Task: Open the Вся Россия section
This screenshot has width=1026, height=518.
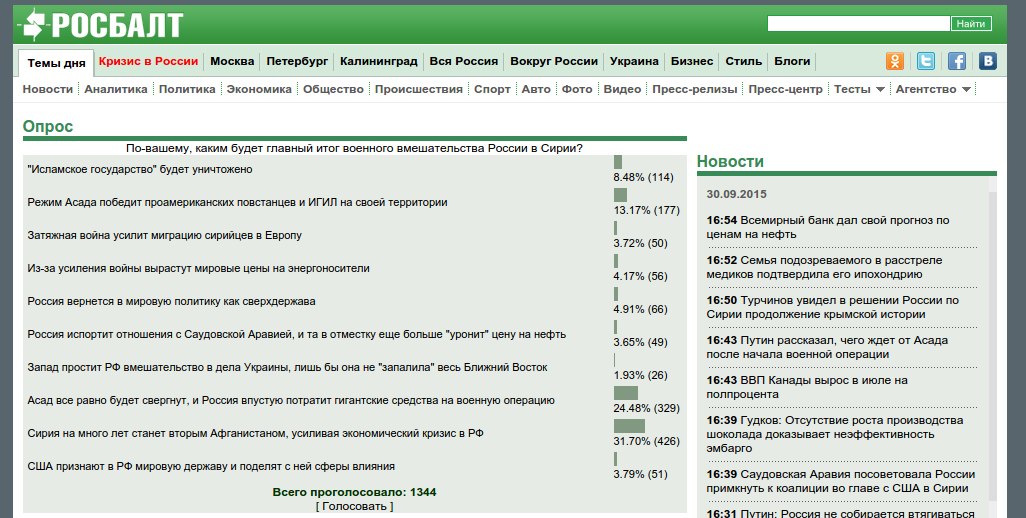Action: point(464,61)
